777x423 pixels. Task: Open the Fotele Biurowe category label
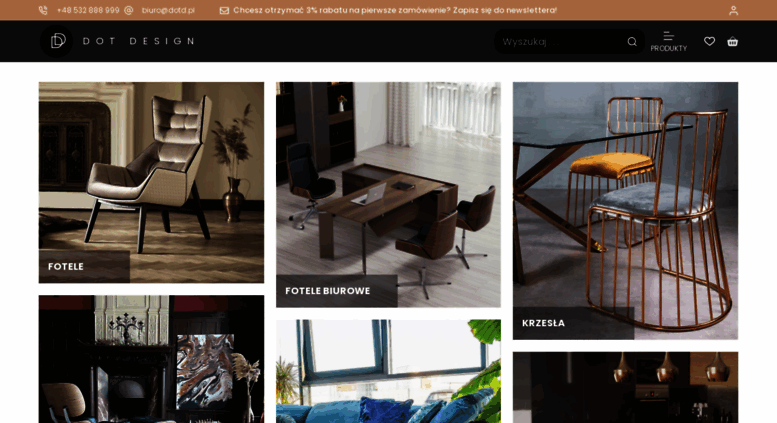[x=328, y=291]
